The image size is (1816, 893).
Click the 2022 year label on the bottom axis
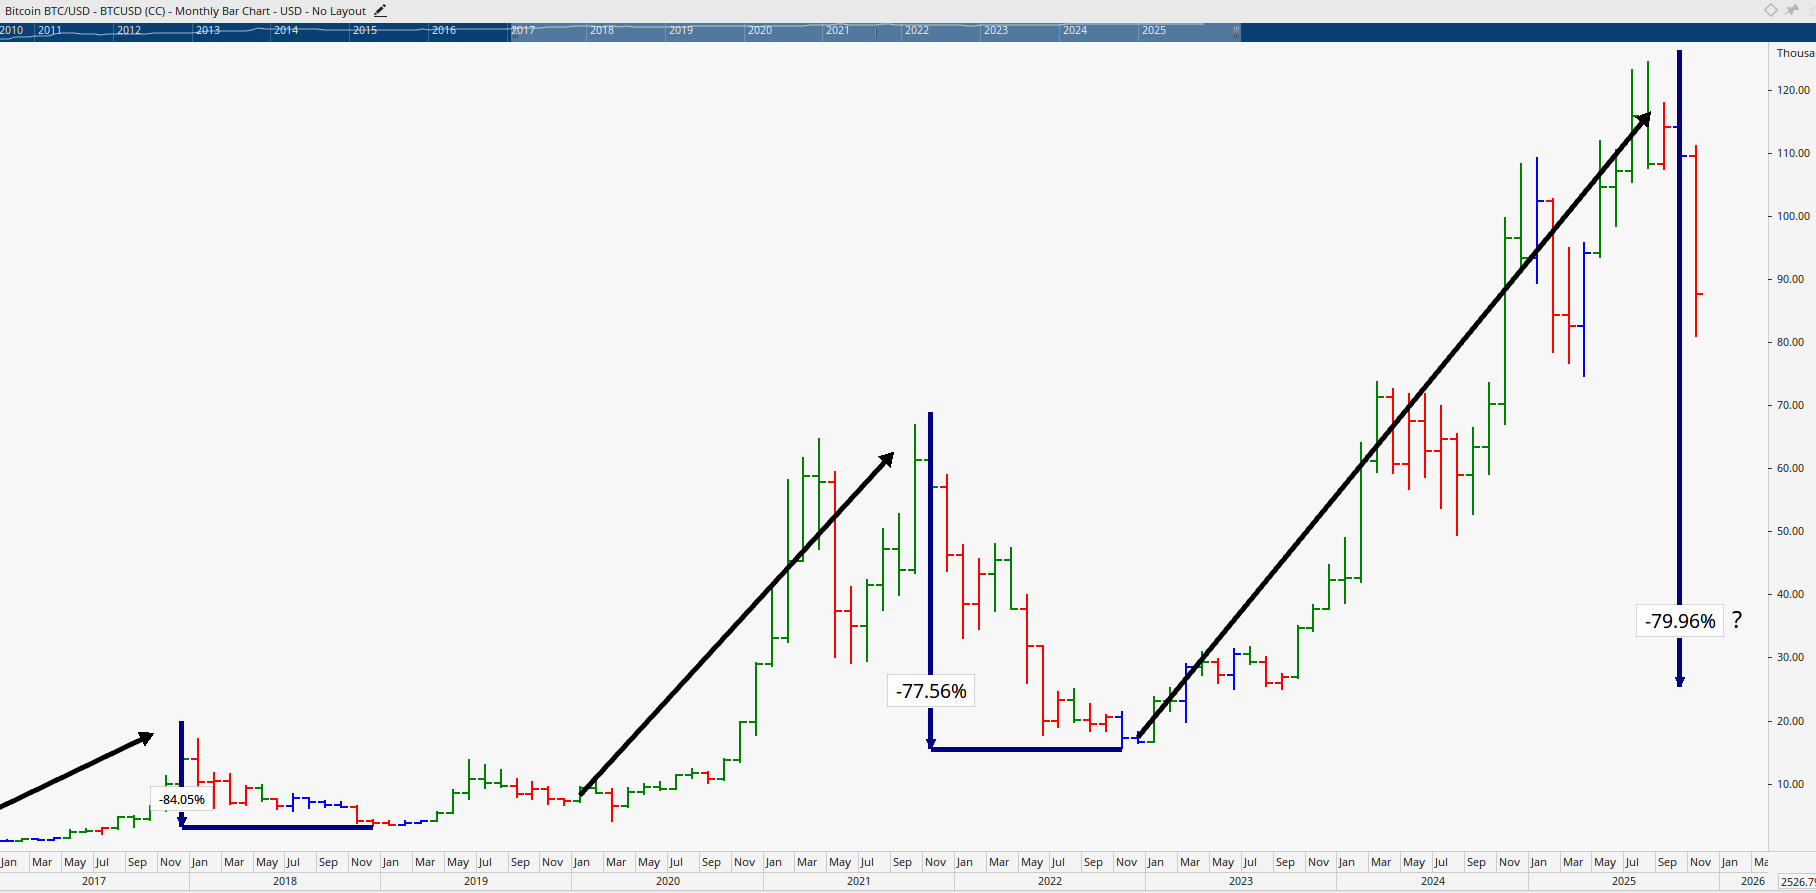point(1050,881)
